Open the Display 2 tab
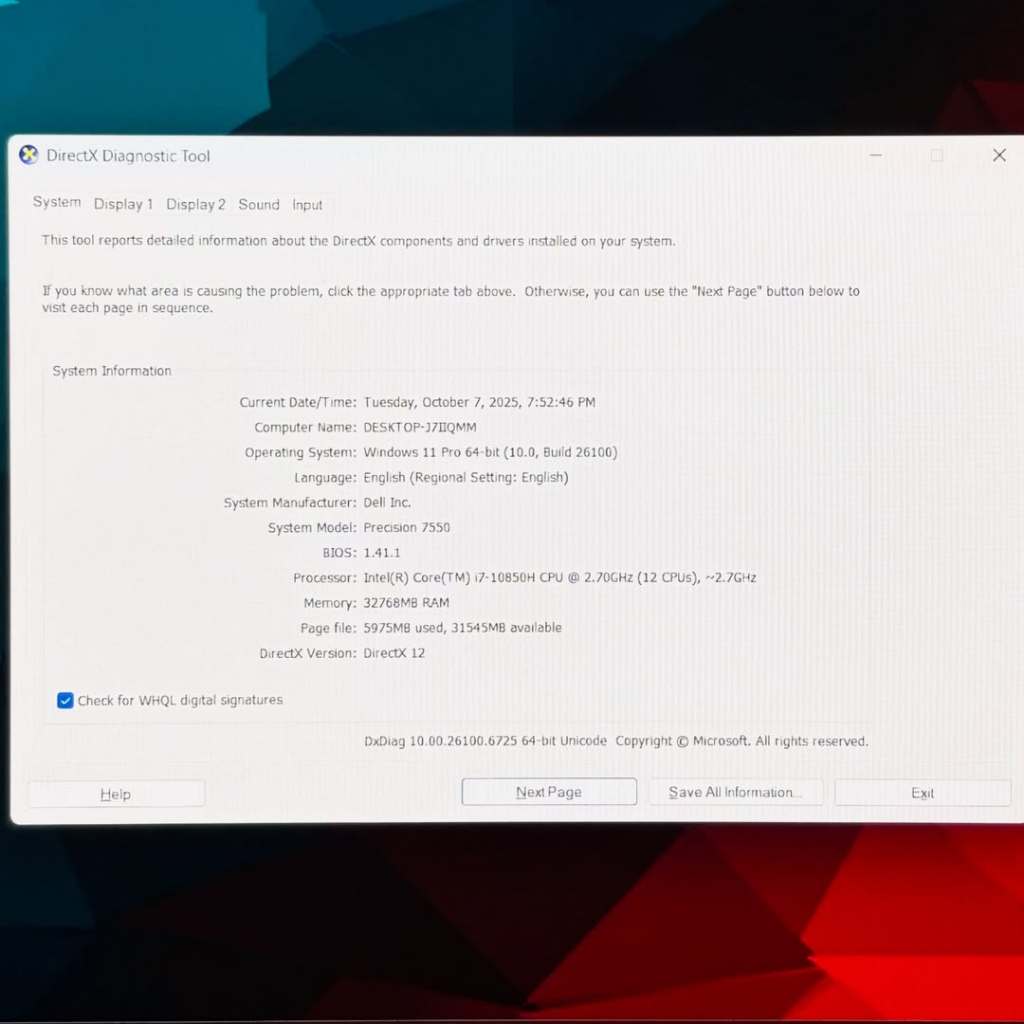1024x1024 pixels. tap(196, 204)
